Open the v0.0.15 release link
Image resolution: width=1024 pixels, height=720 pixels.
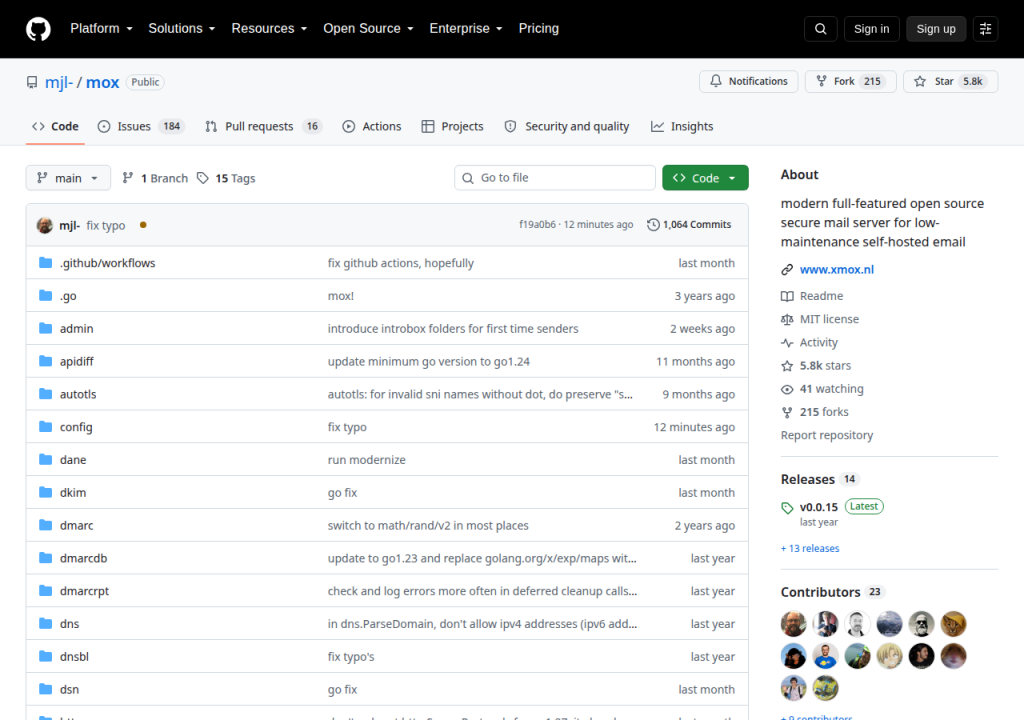coord(818,507)
